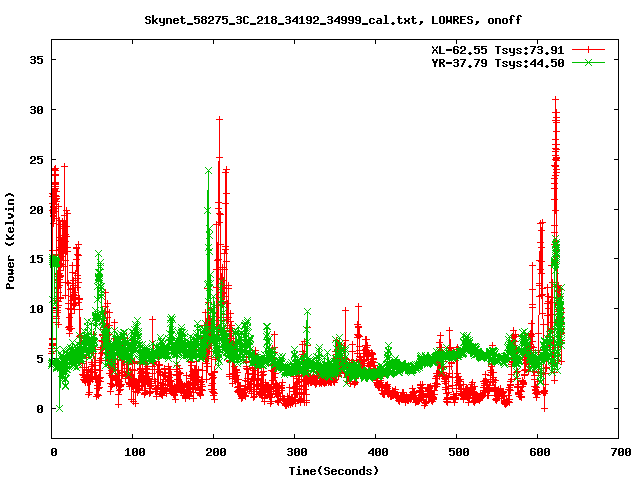The image size is (640, 480).
Task: Click the green data point at zero Kelvin
Action: tap(60, 408)
